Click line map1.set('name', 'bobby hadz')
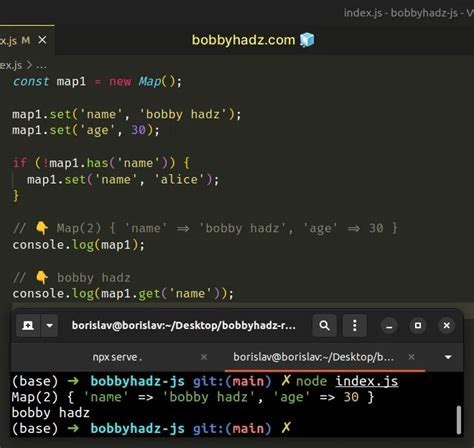Image resolution: width=474 pixels, height=448 pixels. tap(127, 114)
